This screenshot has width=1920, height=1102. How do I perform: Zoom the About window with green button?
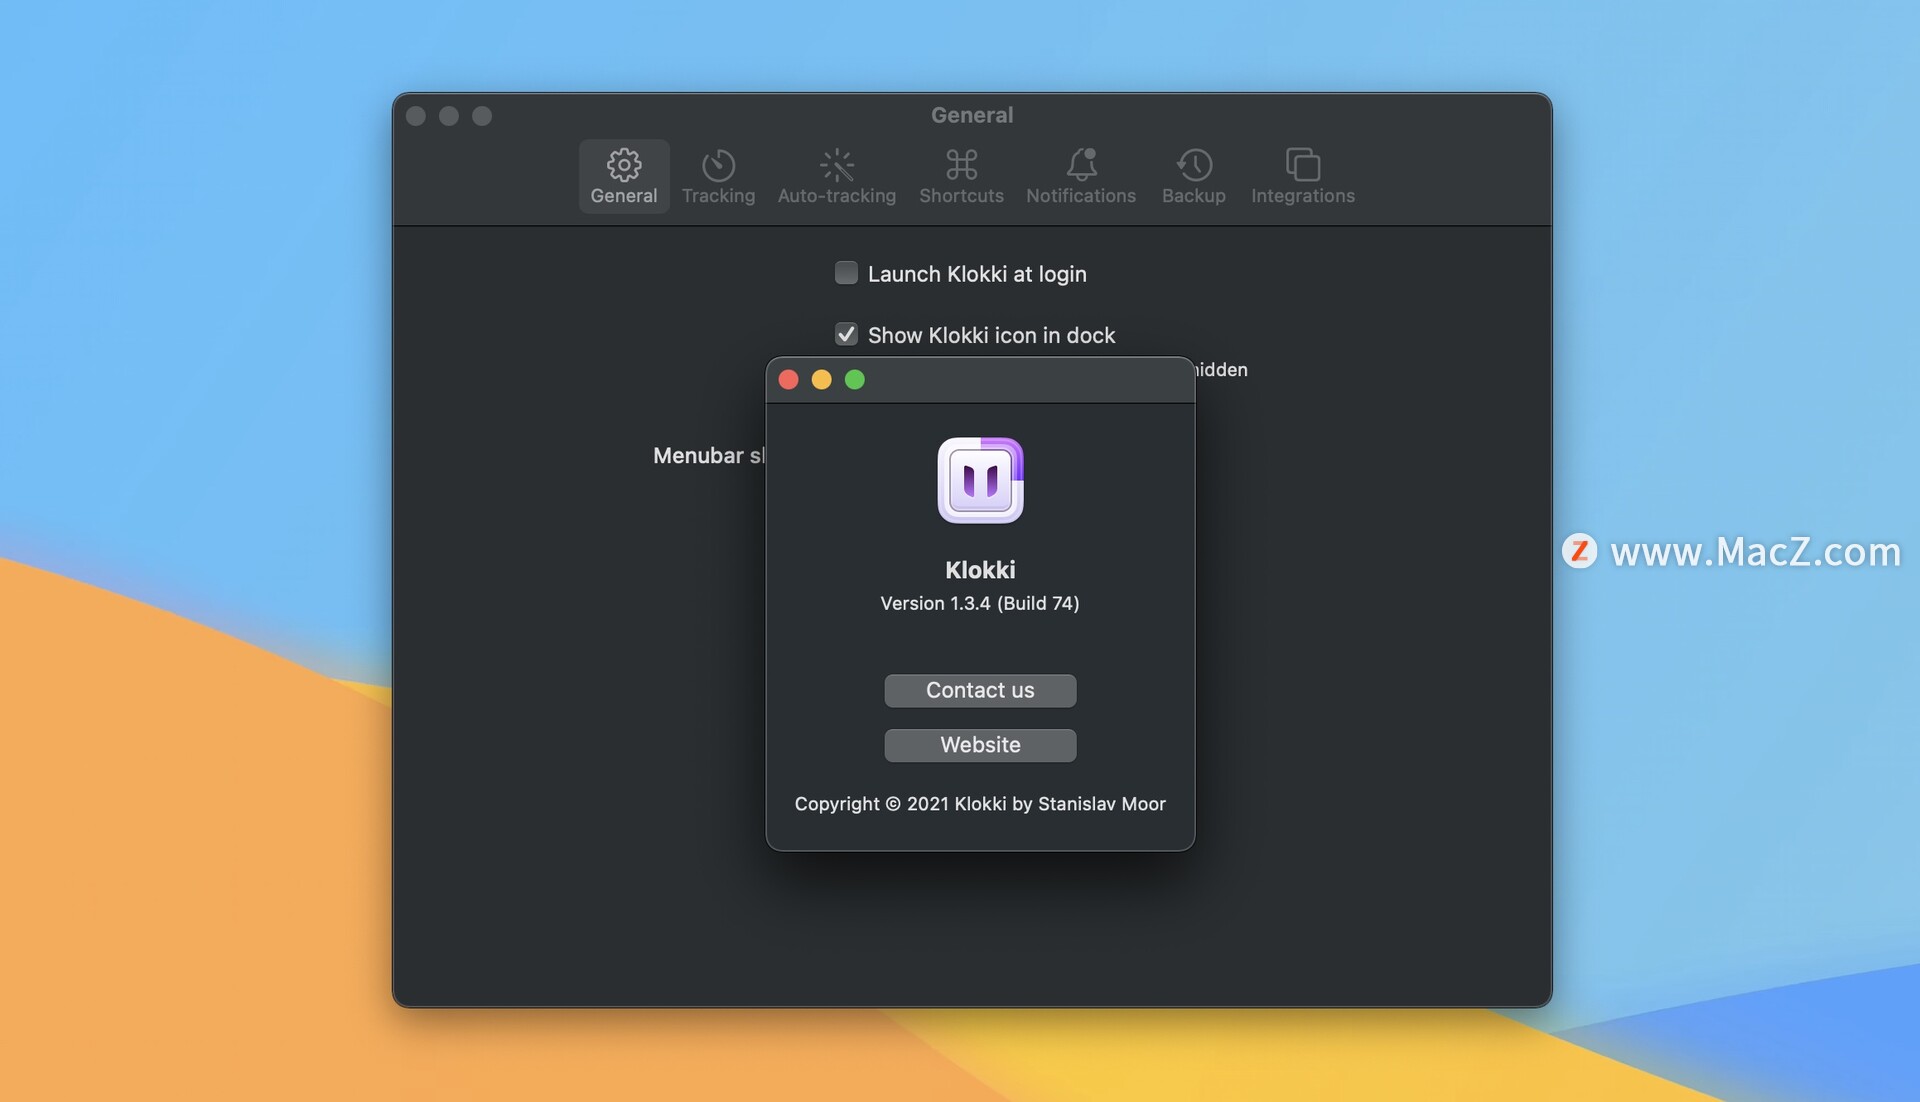tap(854, 380)
